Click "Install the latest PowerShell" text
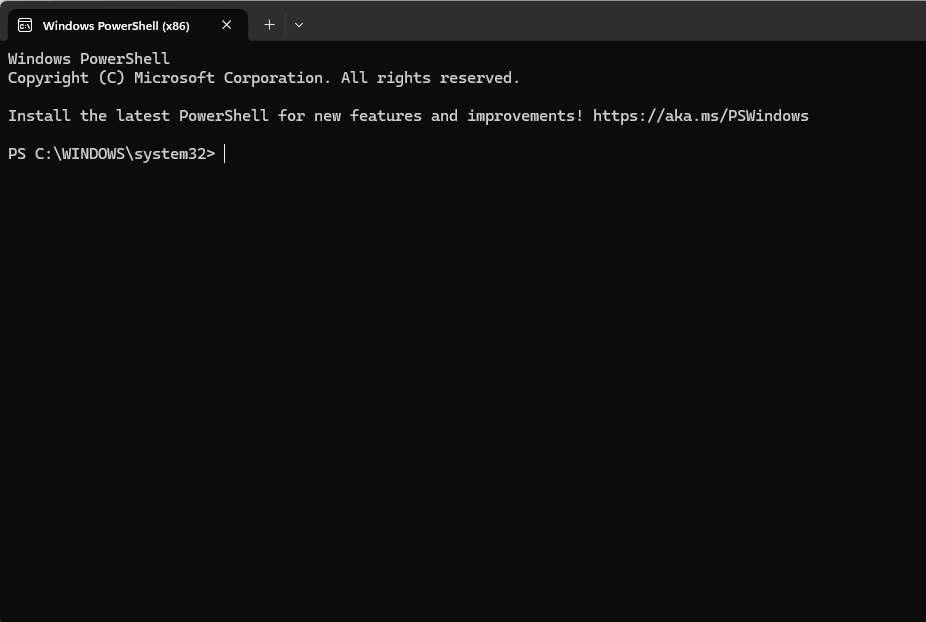Viewport: 926px width, 622px height. (x=138, y=116)
